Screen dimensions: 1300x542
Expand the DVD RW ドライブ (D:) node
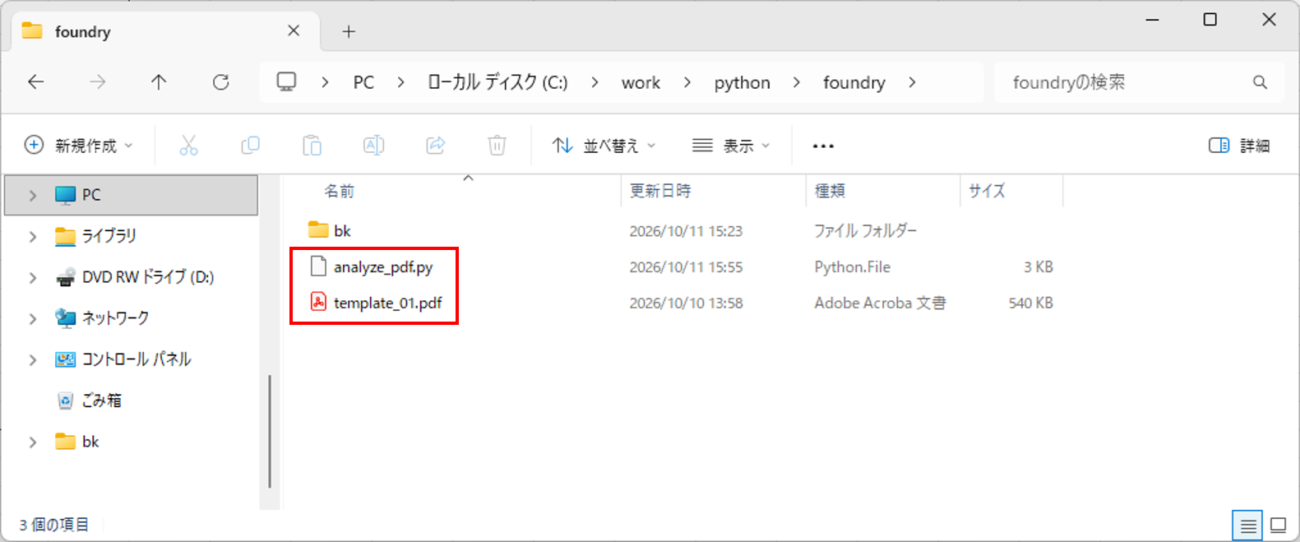click(x=32, y=277)
